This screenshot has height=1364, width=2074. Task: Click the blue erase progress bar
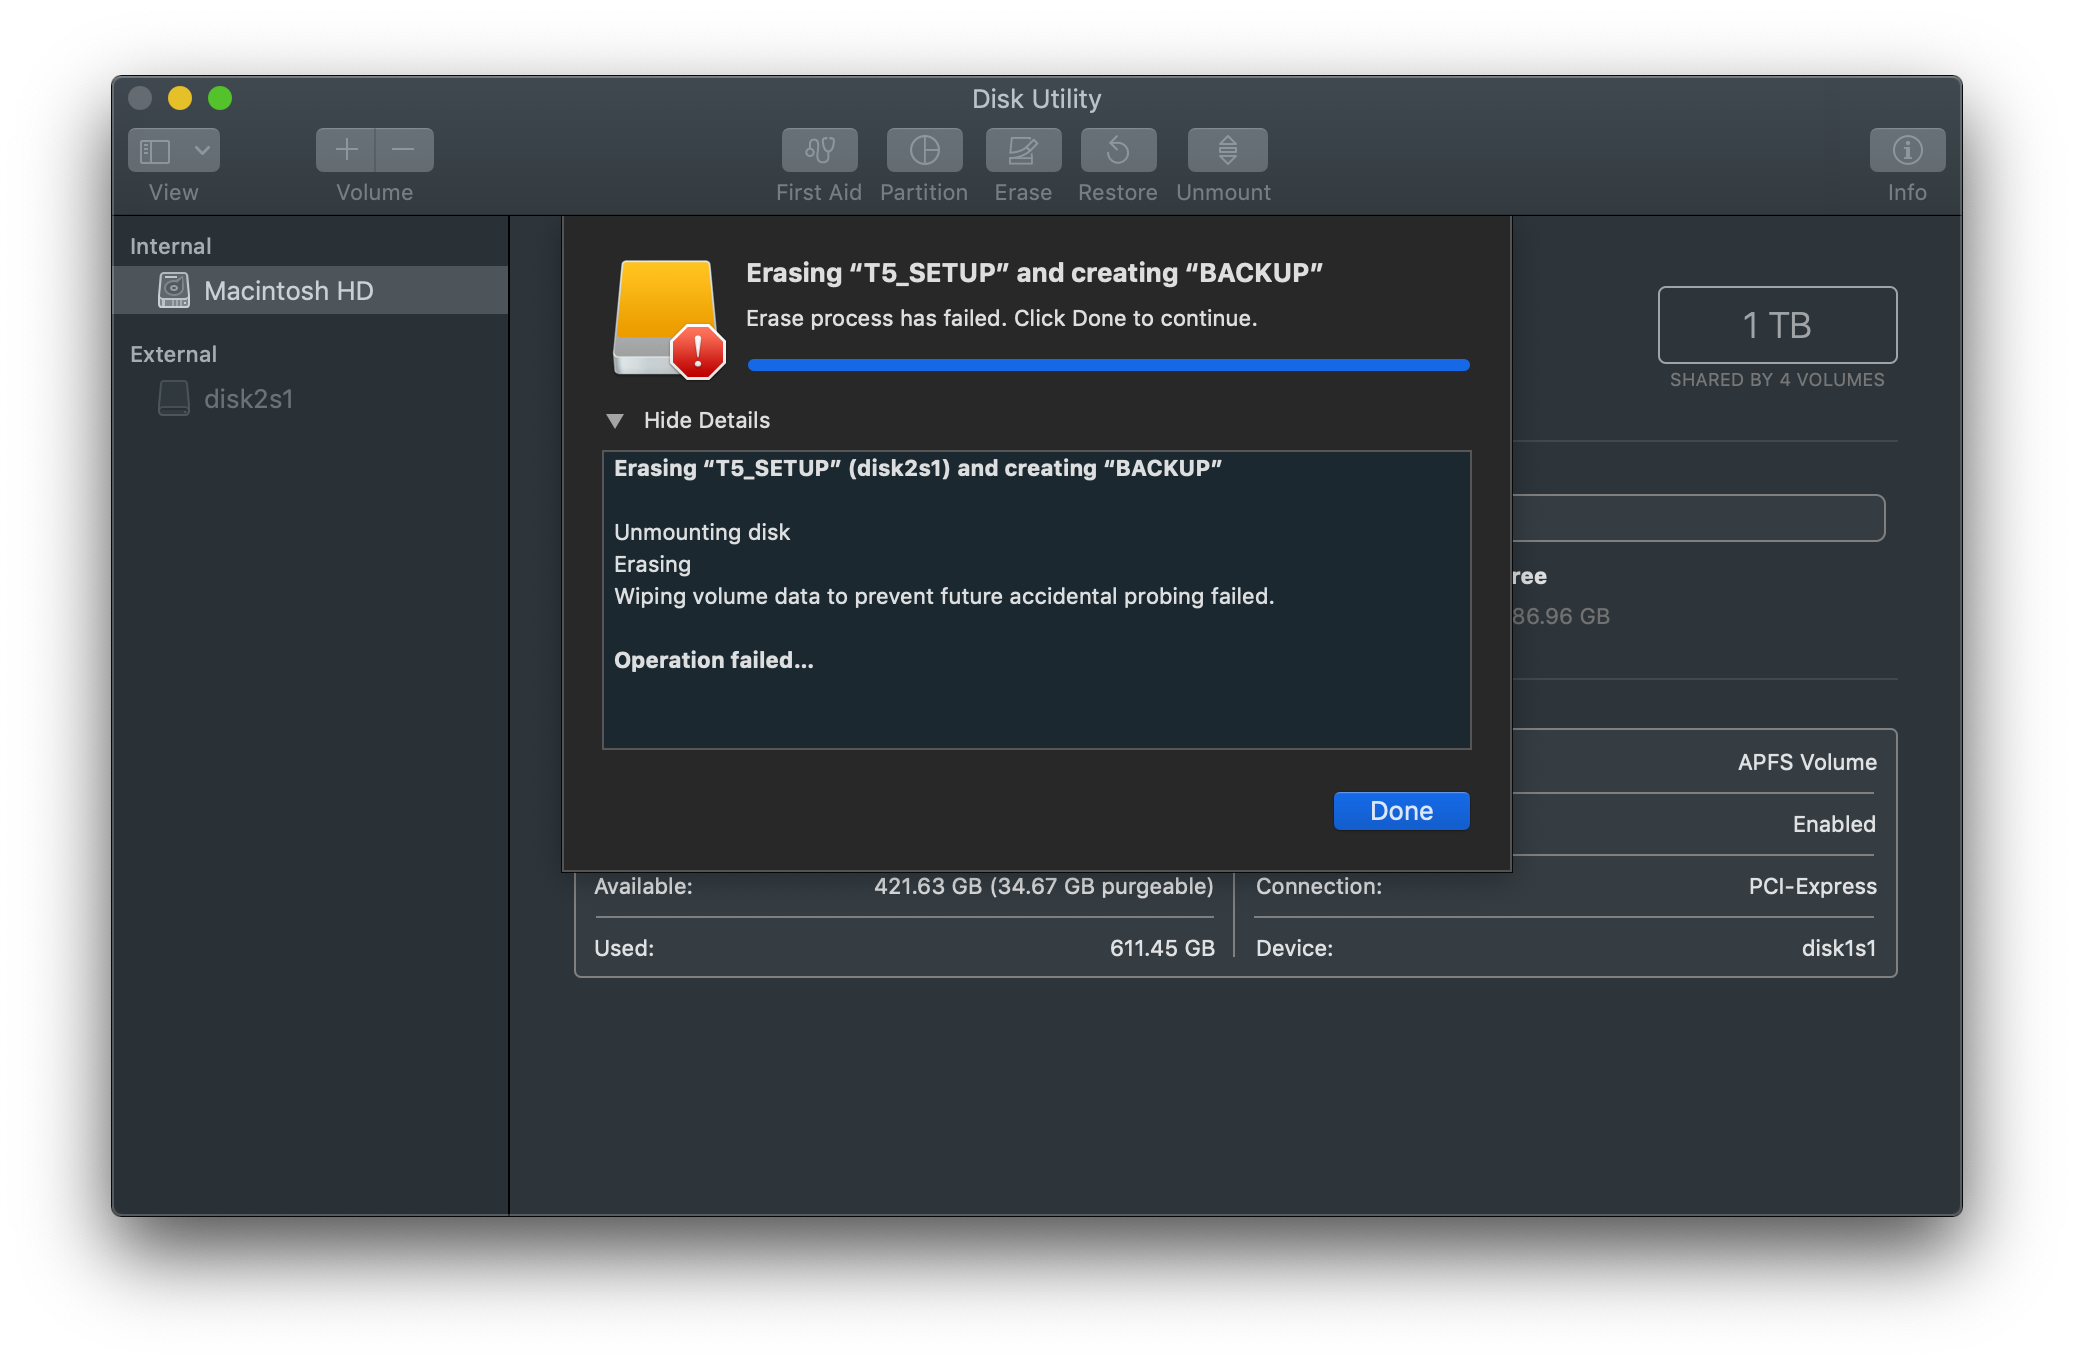pos(1108,365)
